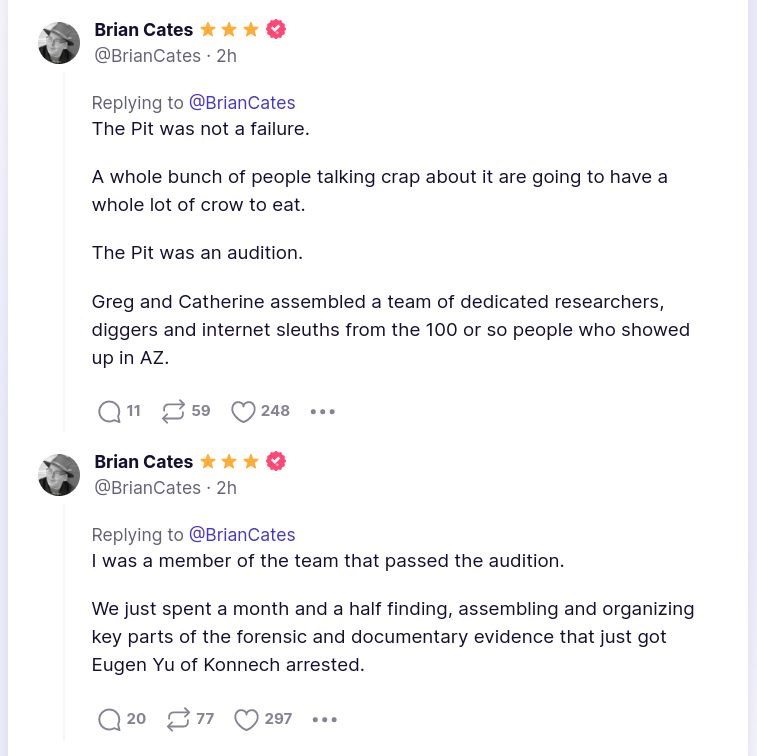Open Brian Cates display name on second post
Image resolution: width=757 pixels, height=756 pixels.
tap(143, 462)
